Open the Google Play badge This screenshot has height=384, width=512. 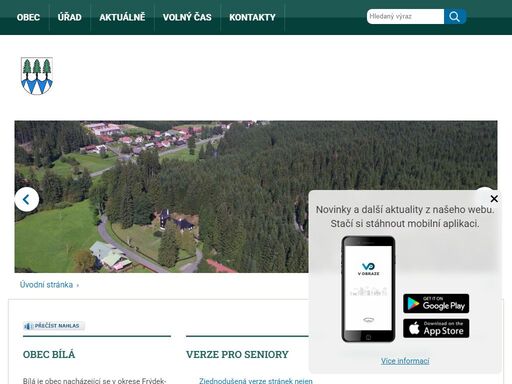[x=436, y=304]
